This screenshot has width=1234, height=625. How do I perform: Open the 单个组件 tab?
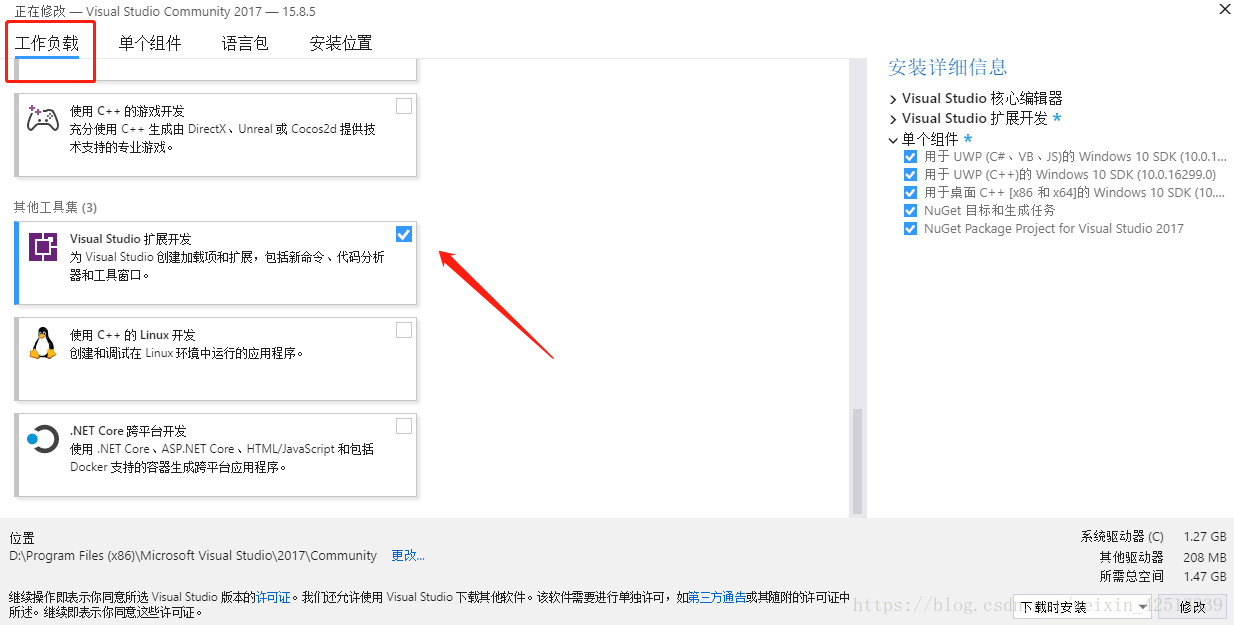tap(150, 43)
